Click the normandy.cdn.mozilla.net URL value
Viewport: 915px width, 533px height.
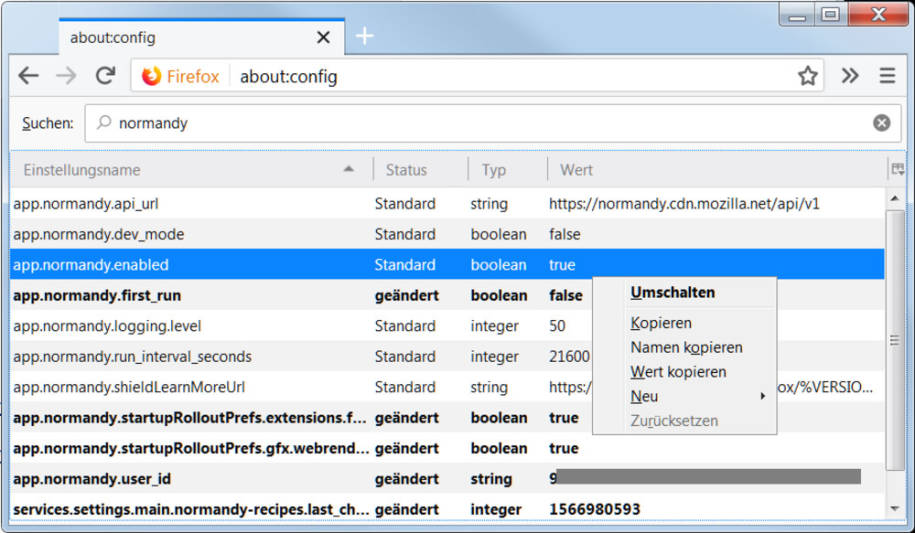[x=684, y=204]
